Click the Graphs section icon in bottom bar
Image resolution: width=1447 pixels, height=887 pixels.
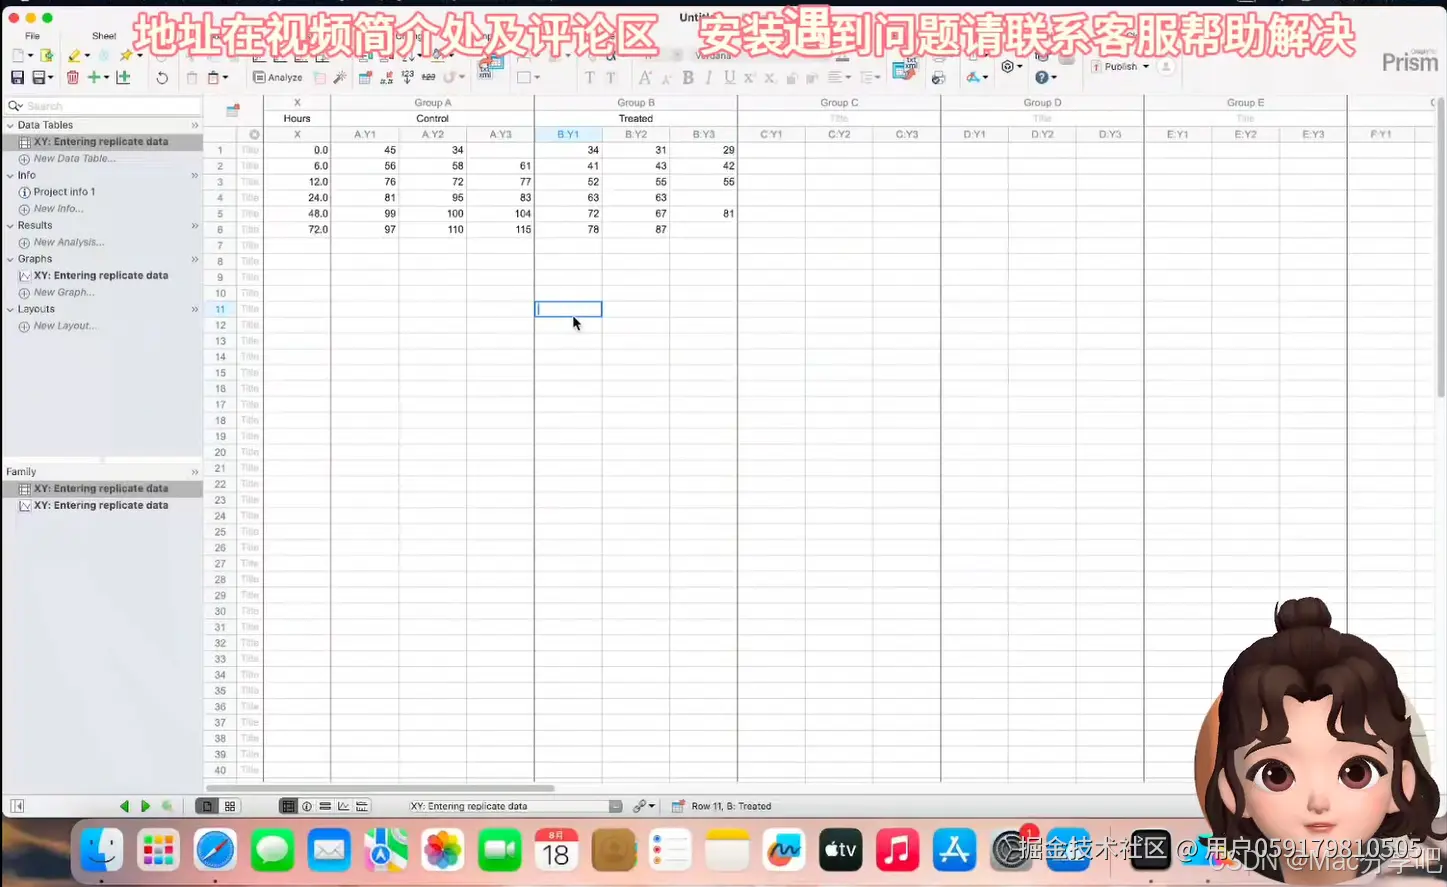tap(343, 806)
